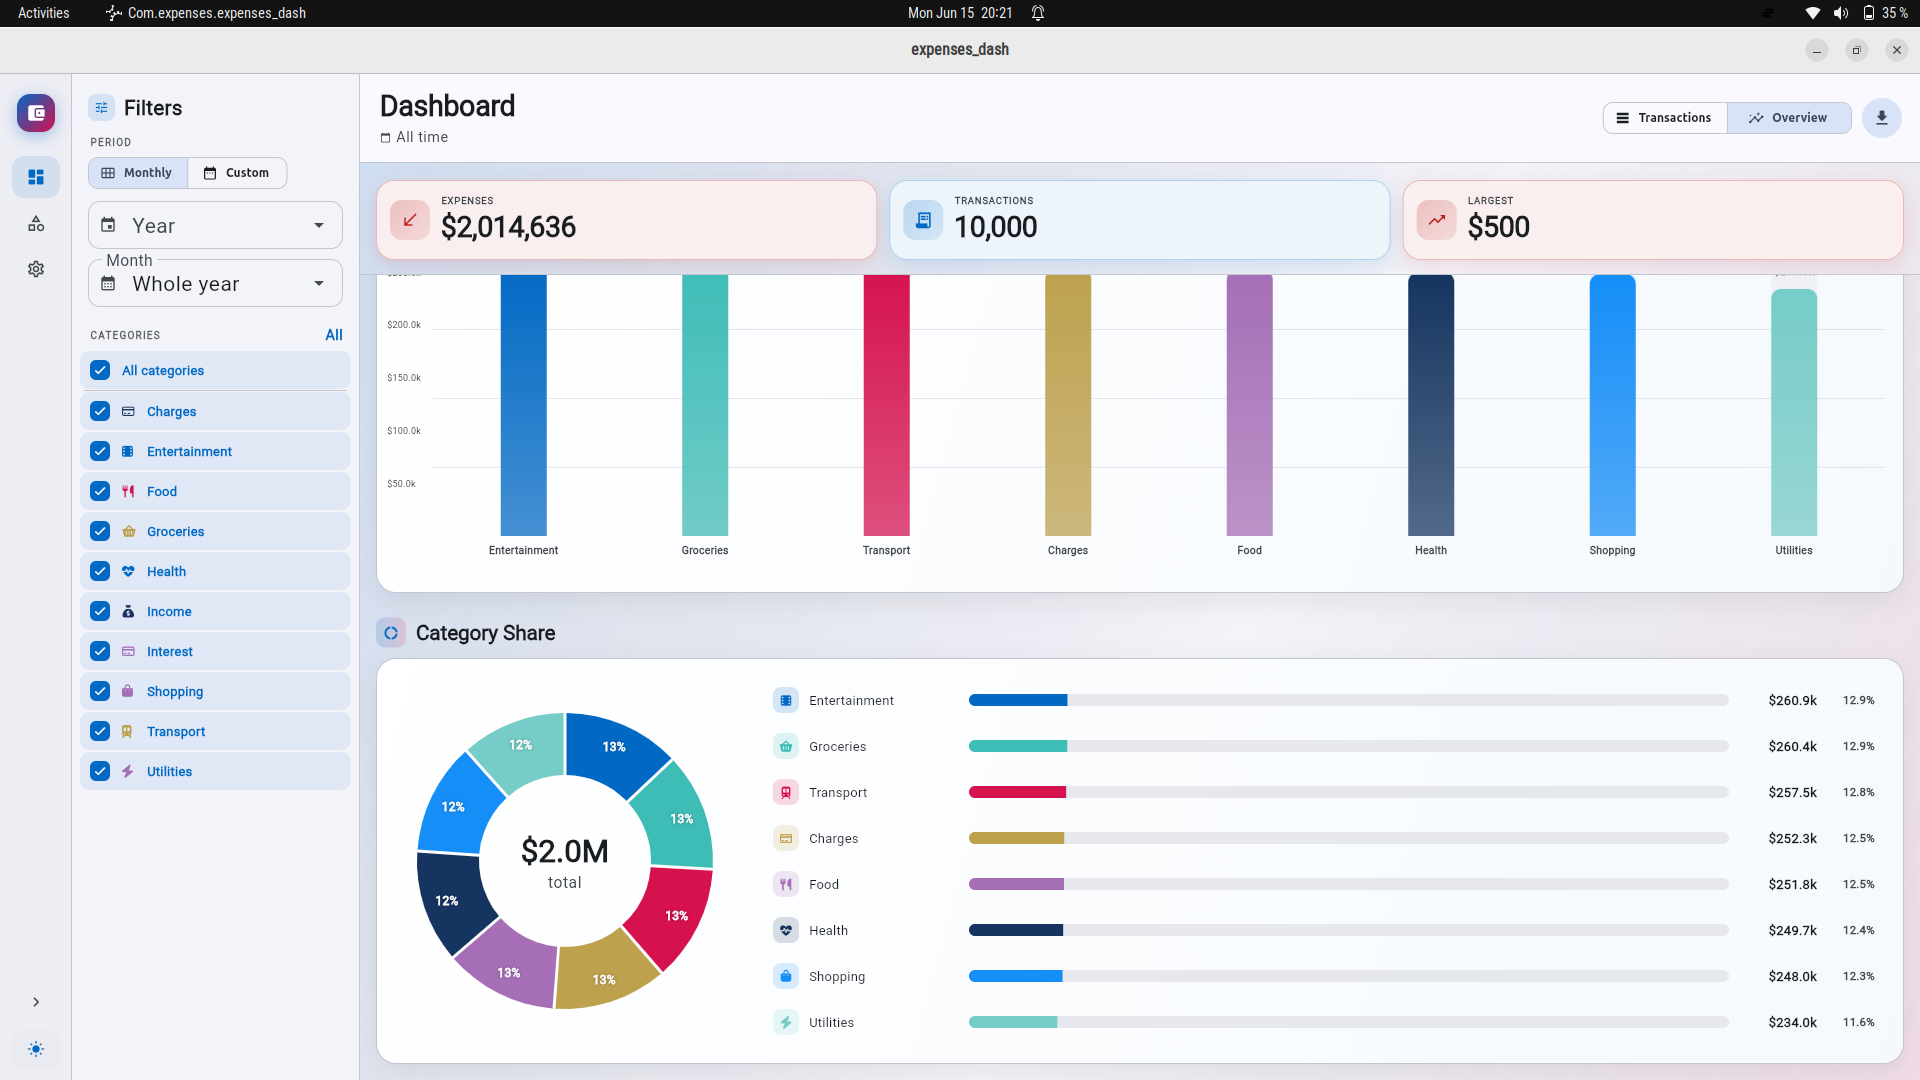Viewport: 1920px width, 1080px height.
Task: Open the Year dropdown
Action: point(215,225)
